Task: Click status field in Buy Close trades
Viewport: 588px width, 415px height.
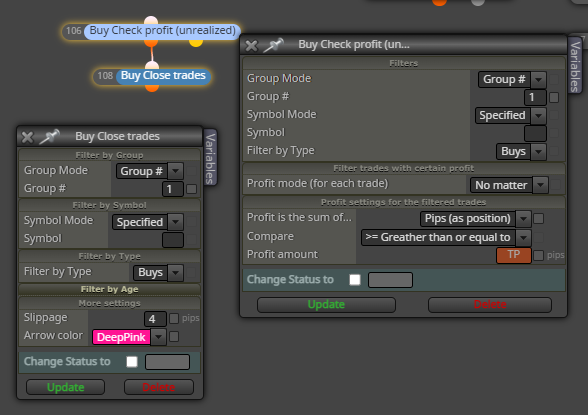Action: (167, 362)
